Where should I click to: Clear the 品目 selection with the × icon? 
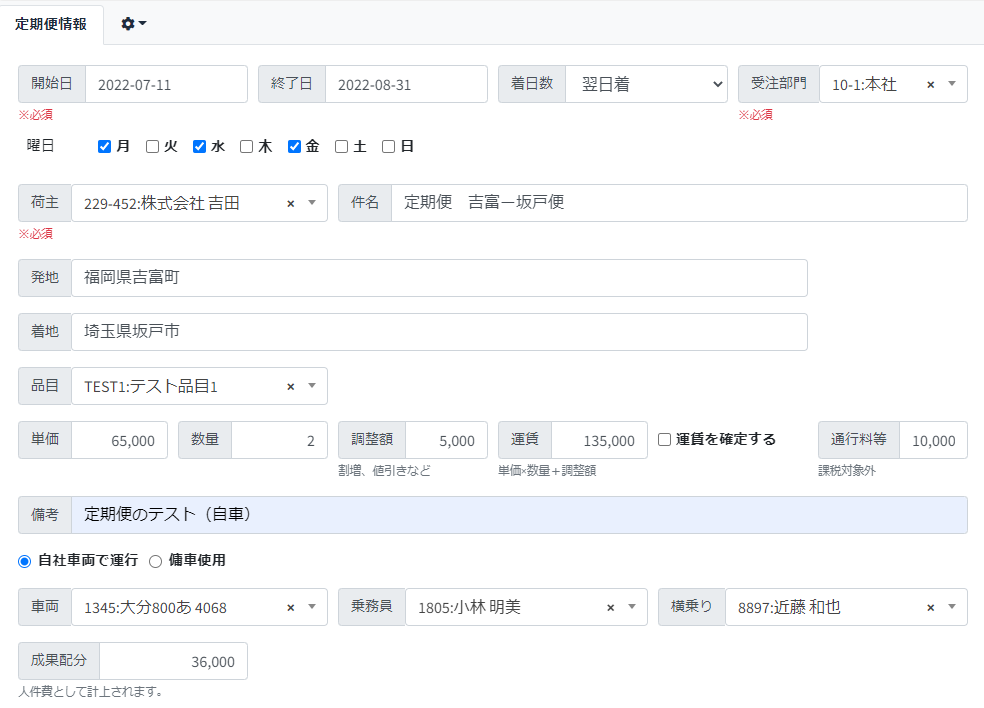tap(290, 386)
